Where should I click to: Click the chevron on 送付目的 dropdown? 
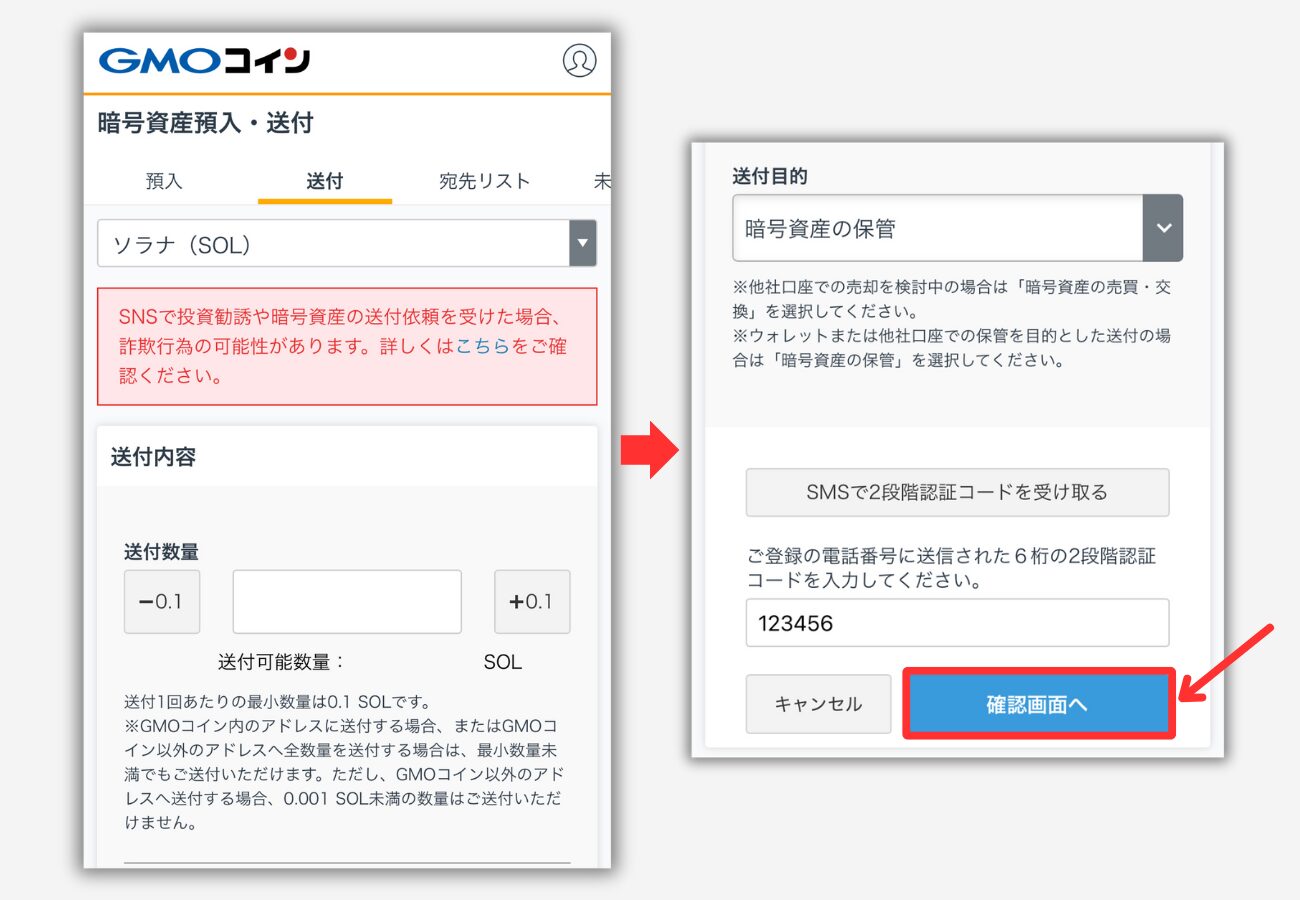pos(1163,228)
